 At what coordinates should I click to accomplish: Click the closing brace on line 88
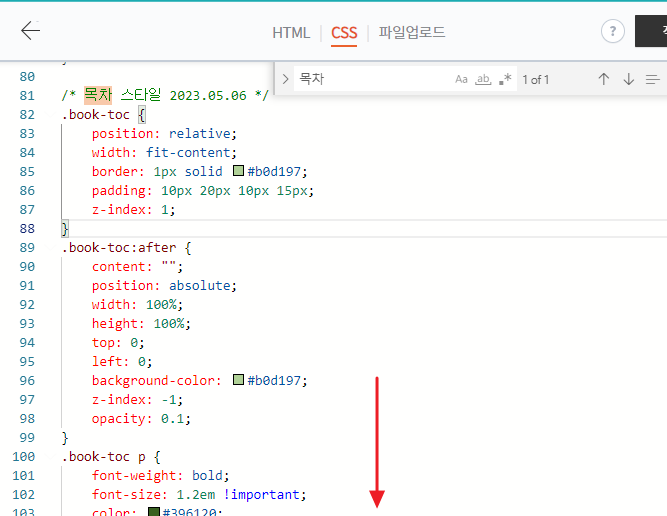tap(65, 229)
